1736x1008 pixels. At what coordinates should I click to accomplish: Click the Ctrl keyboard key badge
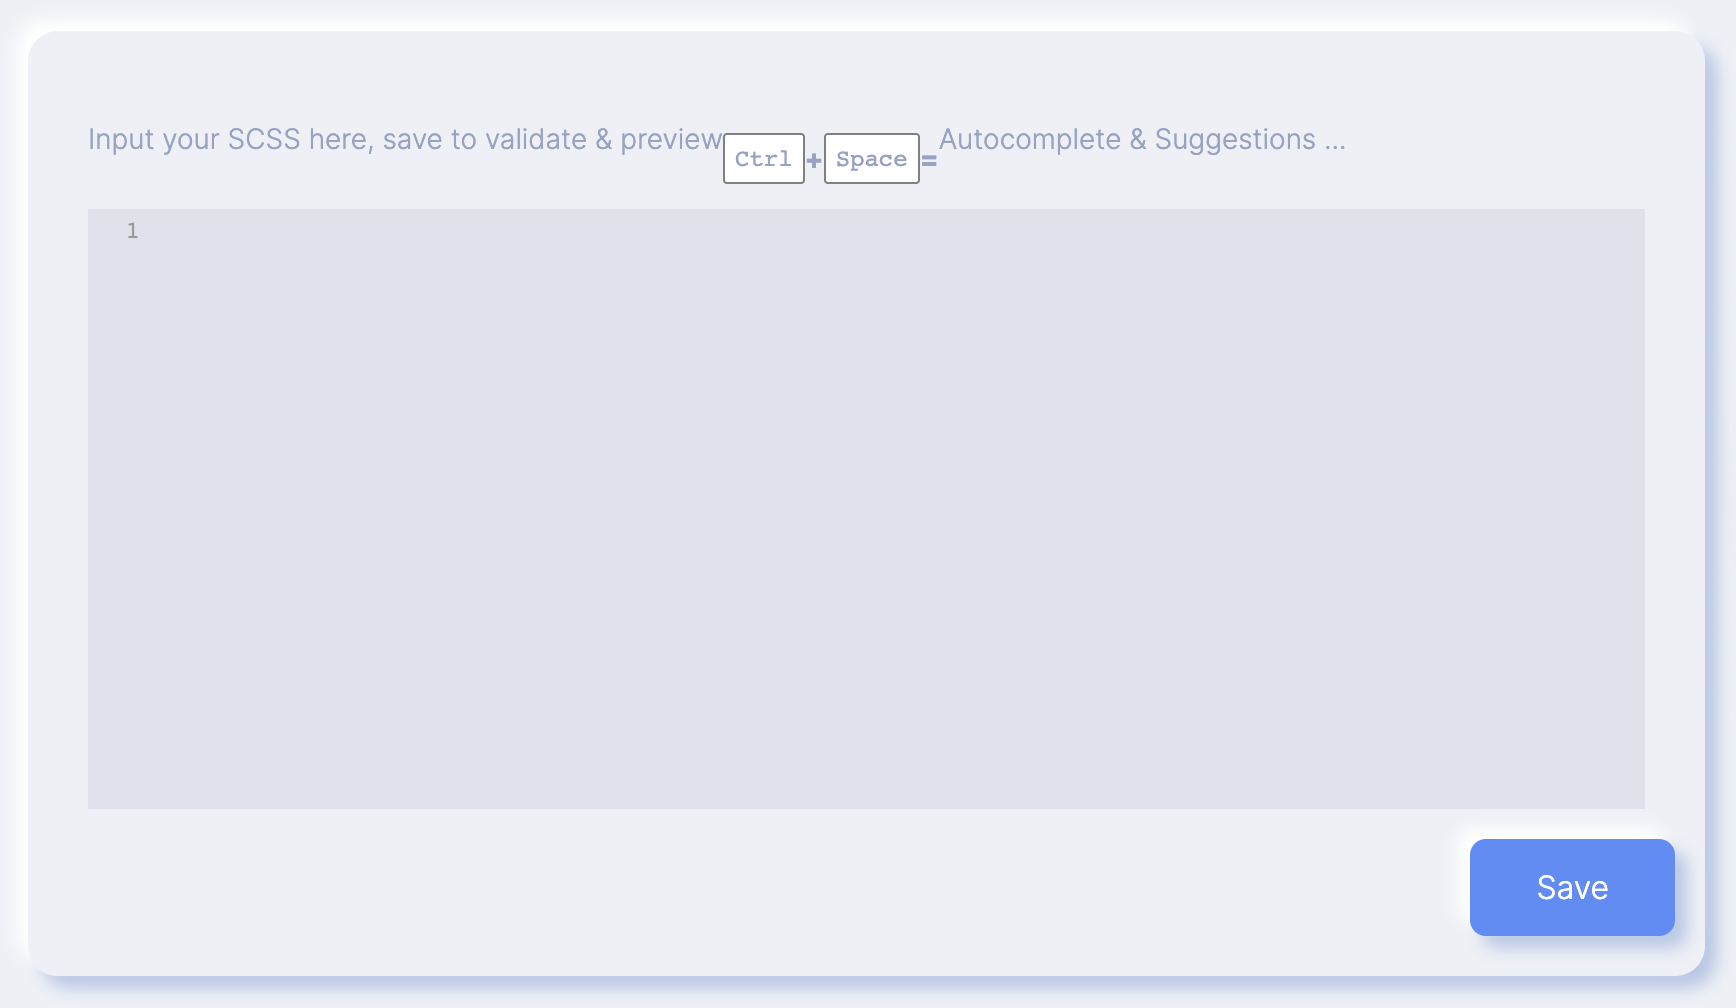[x=764, y=158]
